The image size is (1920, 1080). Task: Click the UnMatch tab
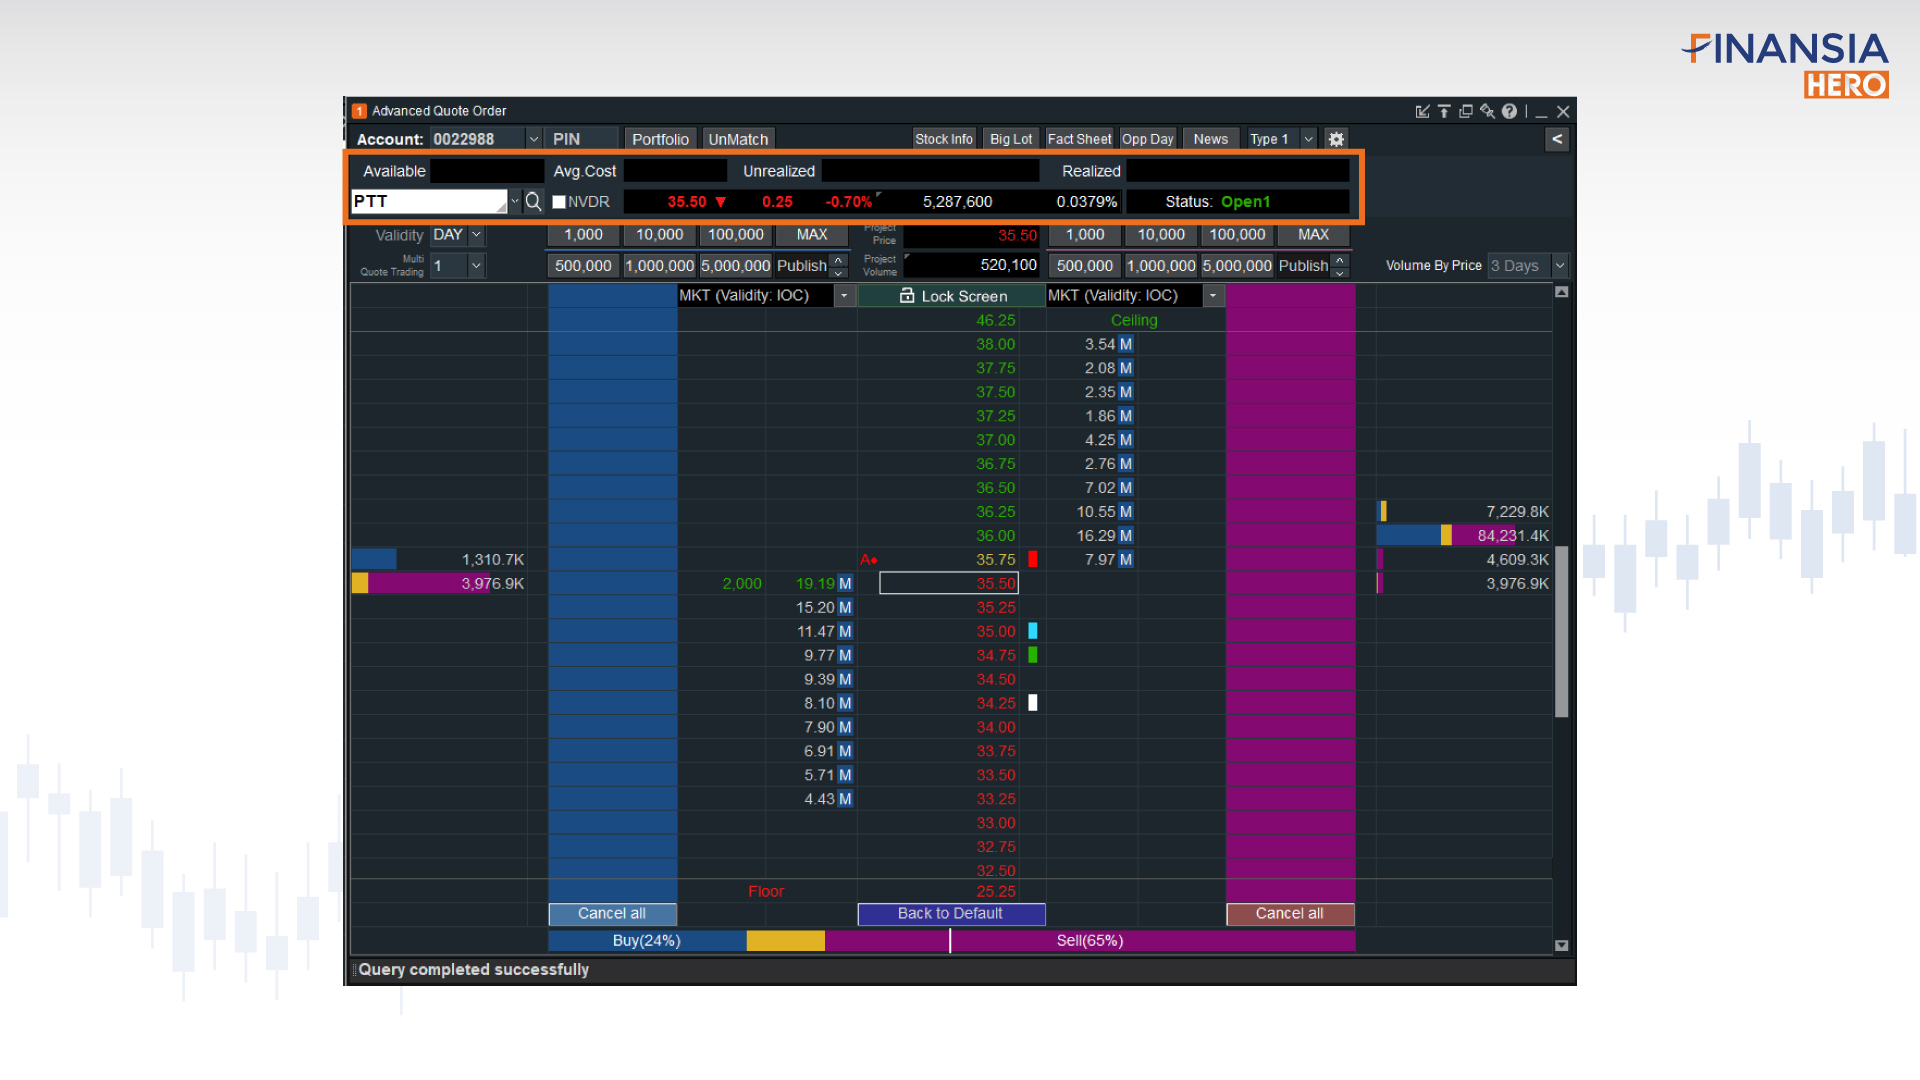click(x=737, y=138)
